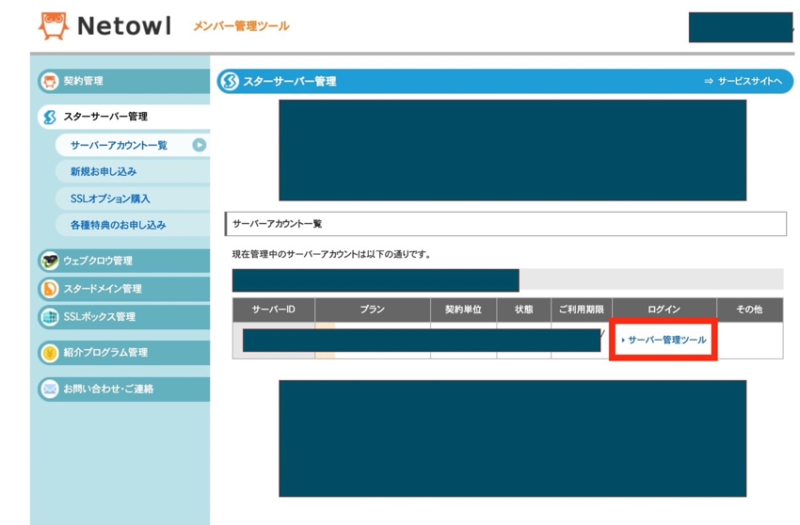Screen dimensions: 800x525
Task: Select 各種特典のお申し込み submenu item
Action: coord(133,225)
